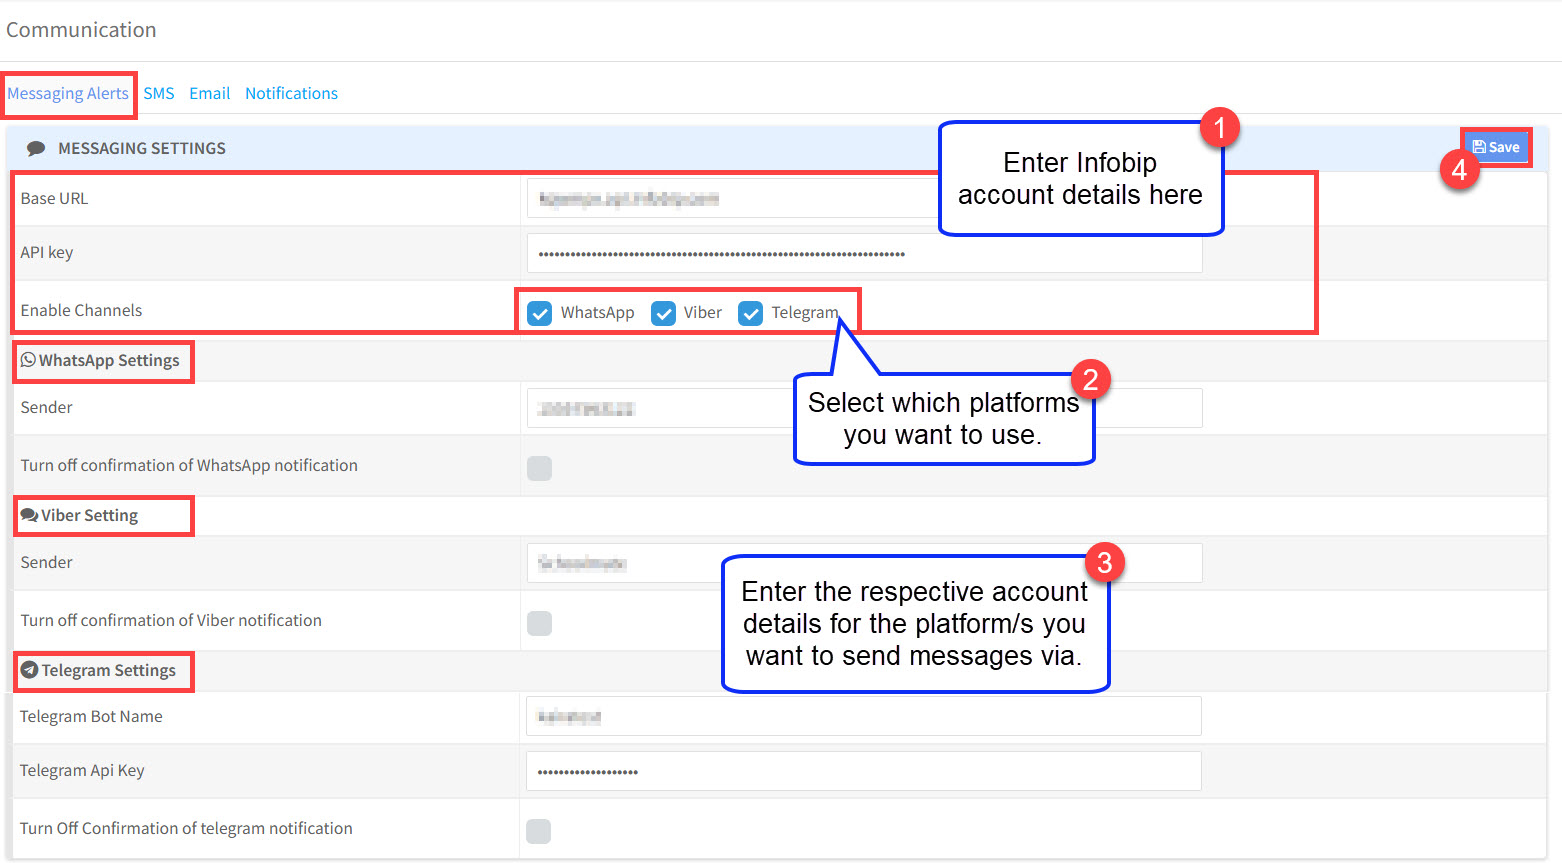Enable Turn off confirmation of WhatsApp notification

coord(540,468)
